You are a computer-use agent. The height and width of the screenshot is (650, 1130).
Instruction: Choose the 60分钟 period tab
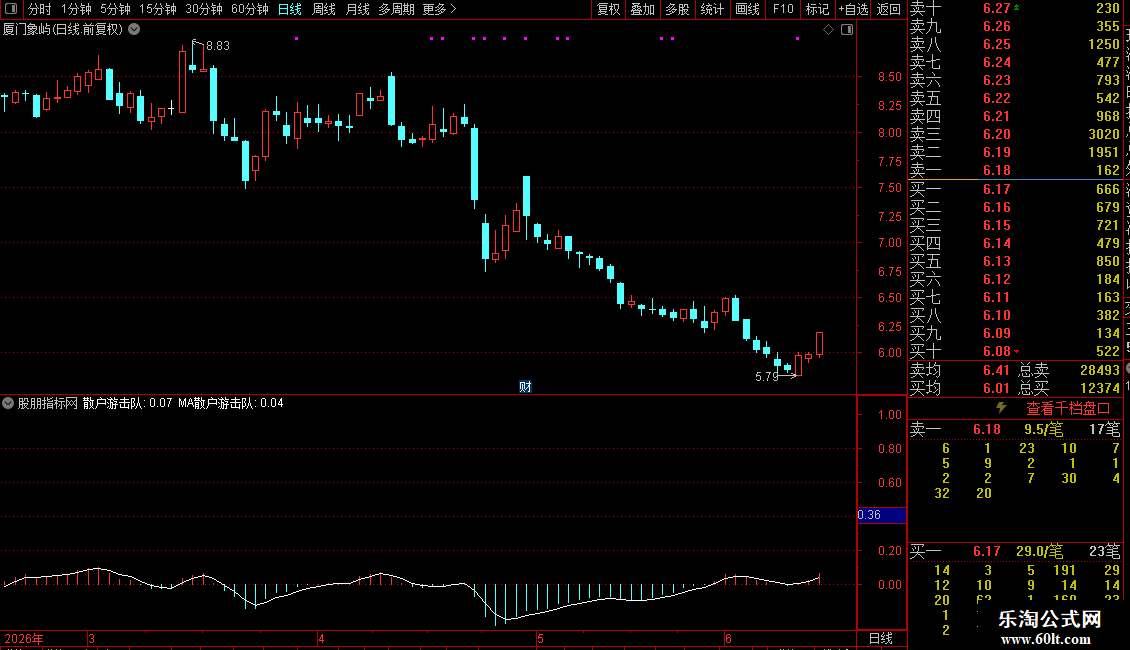249,9
